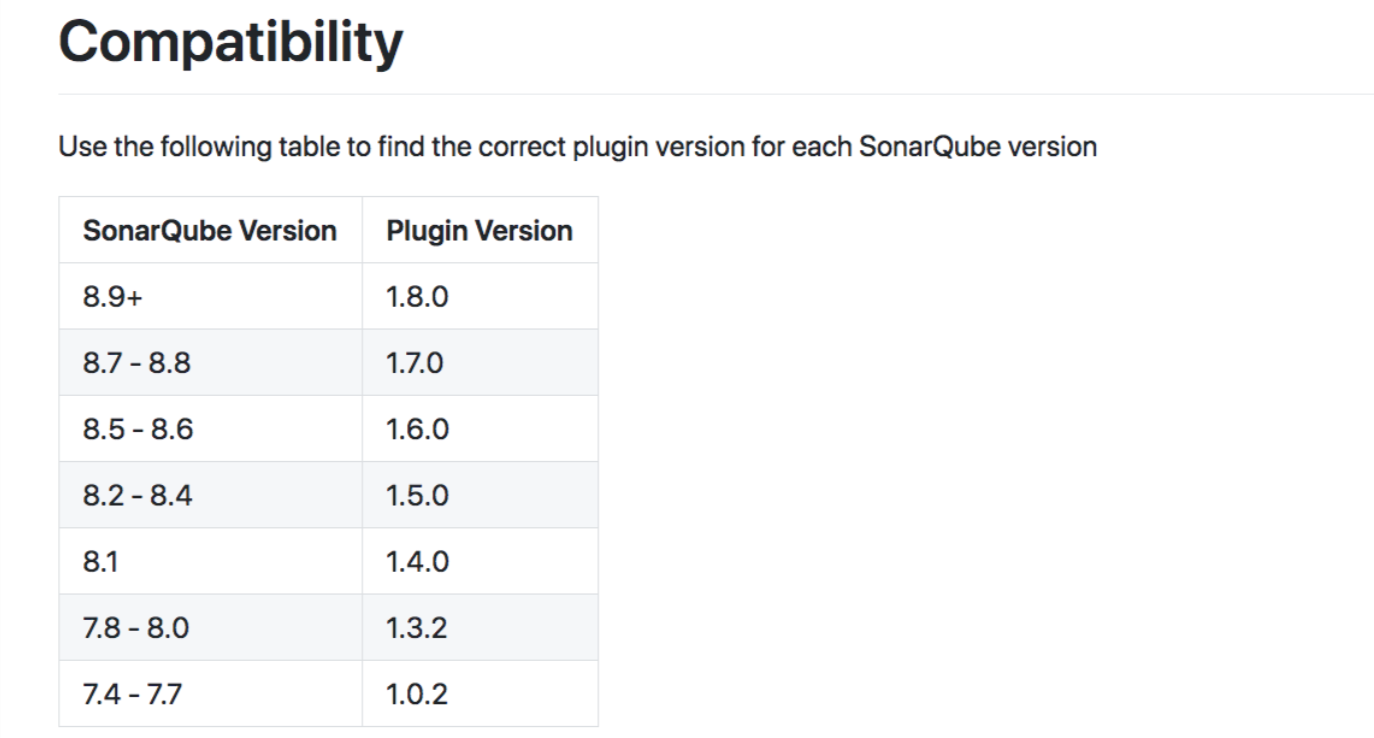Select the SonarQube Version column header
Viewport: 1374px width, 738px height.
(210, 230)
